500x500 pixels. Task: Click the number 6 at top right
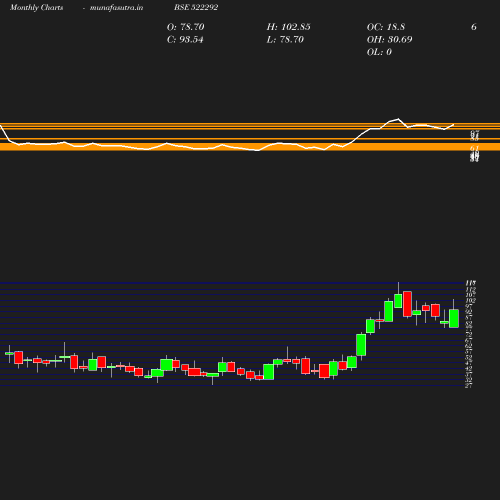click(x=474, y=27)
